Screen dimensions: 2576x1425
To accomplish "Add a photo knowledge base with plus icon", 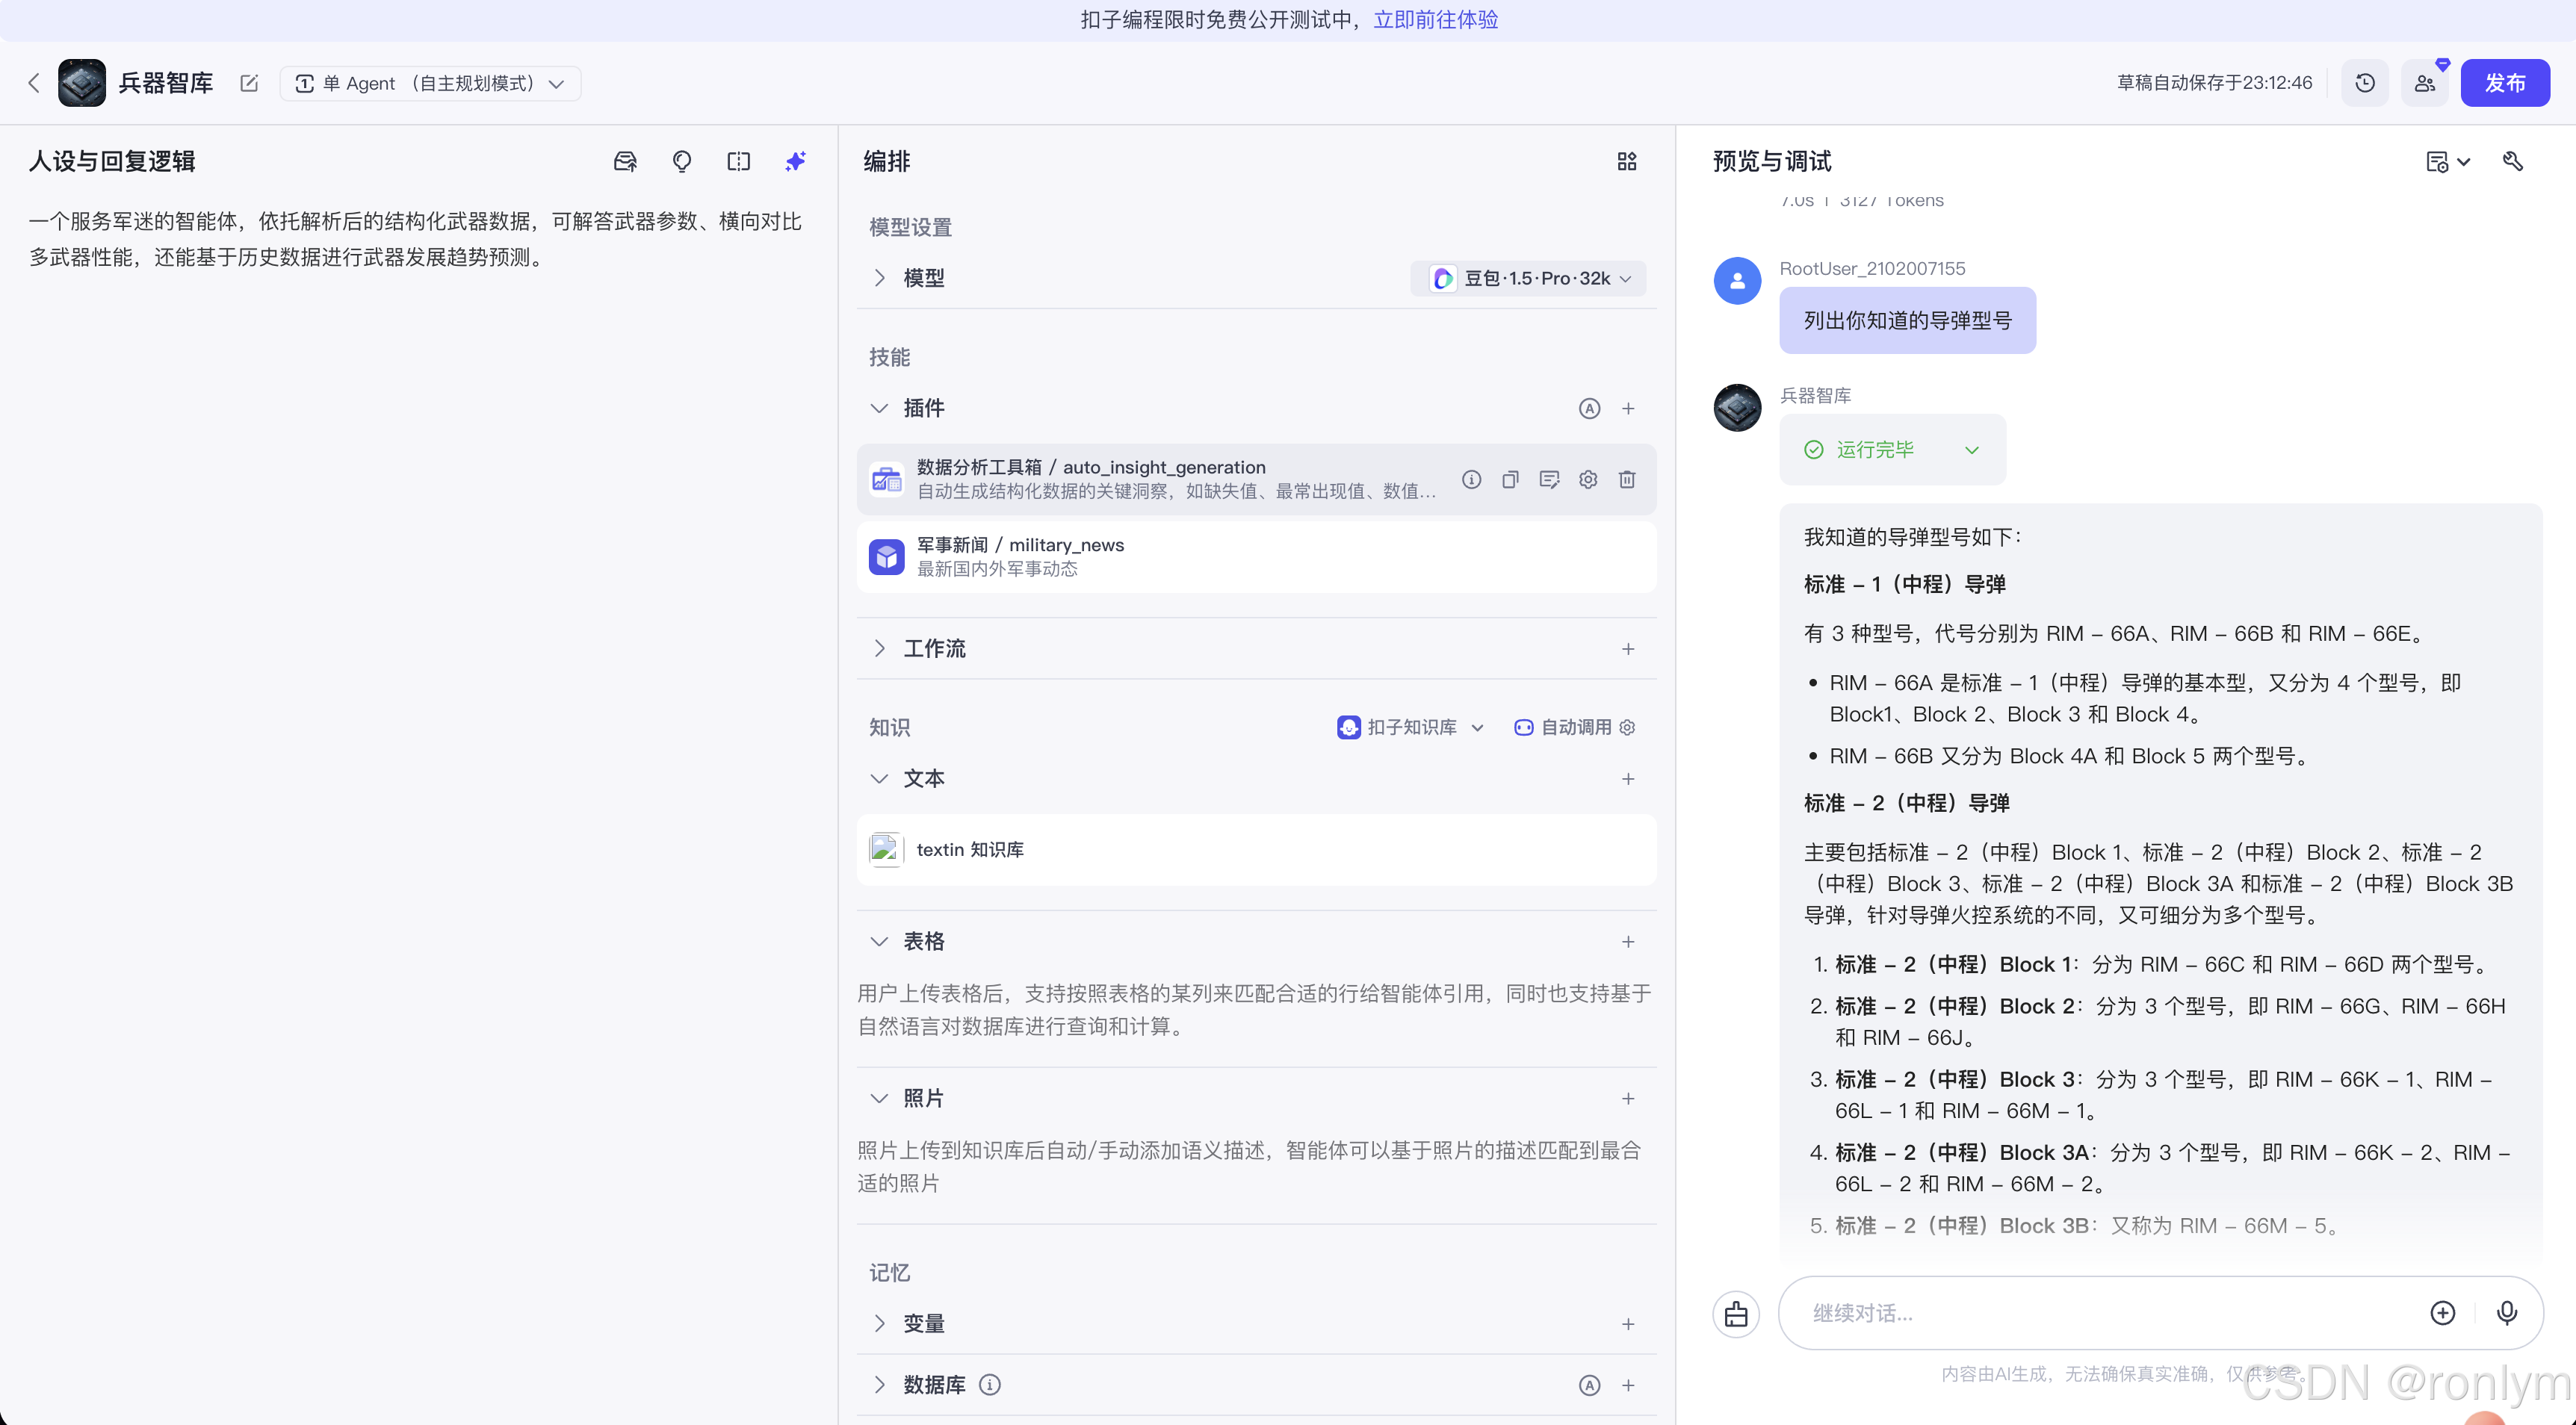I will (1628, 1099).
